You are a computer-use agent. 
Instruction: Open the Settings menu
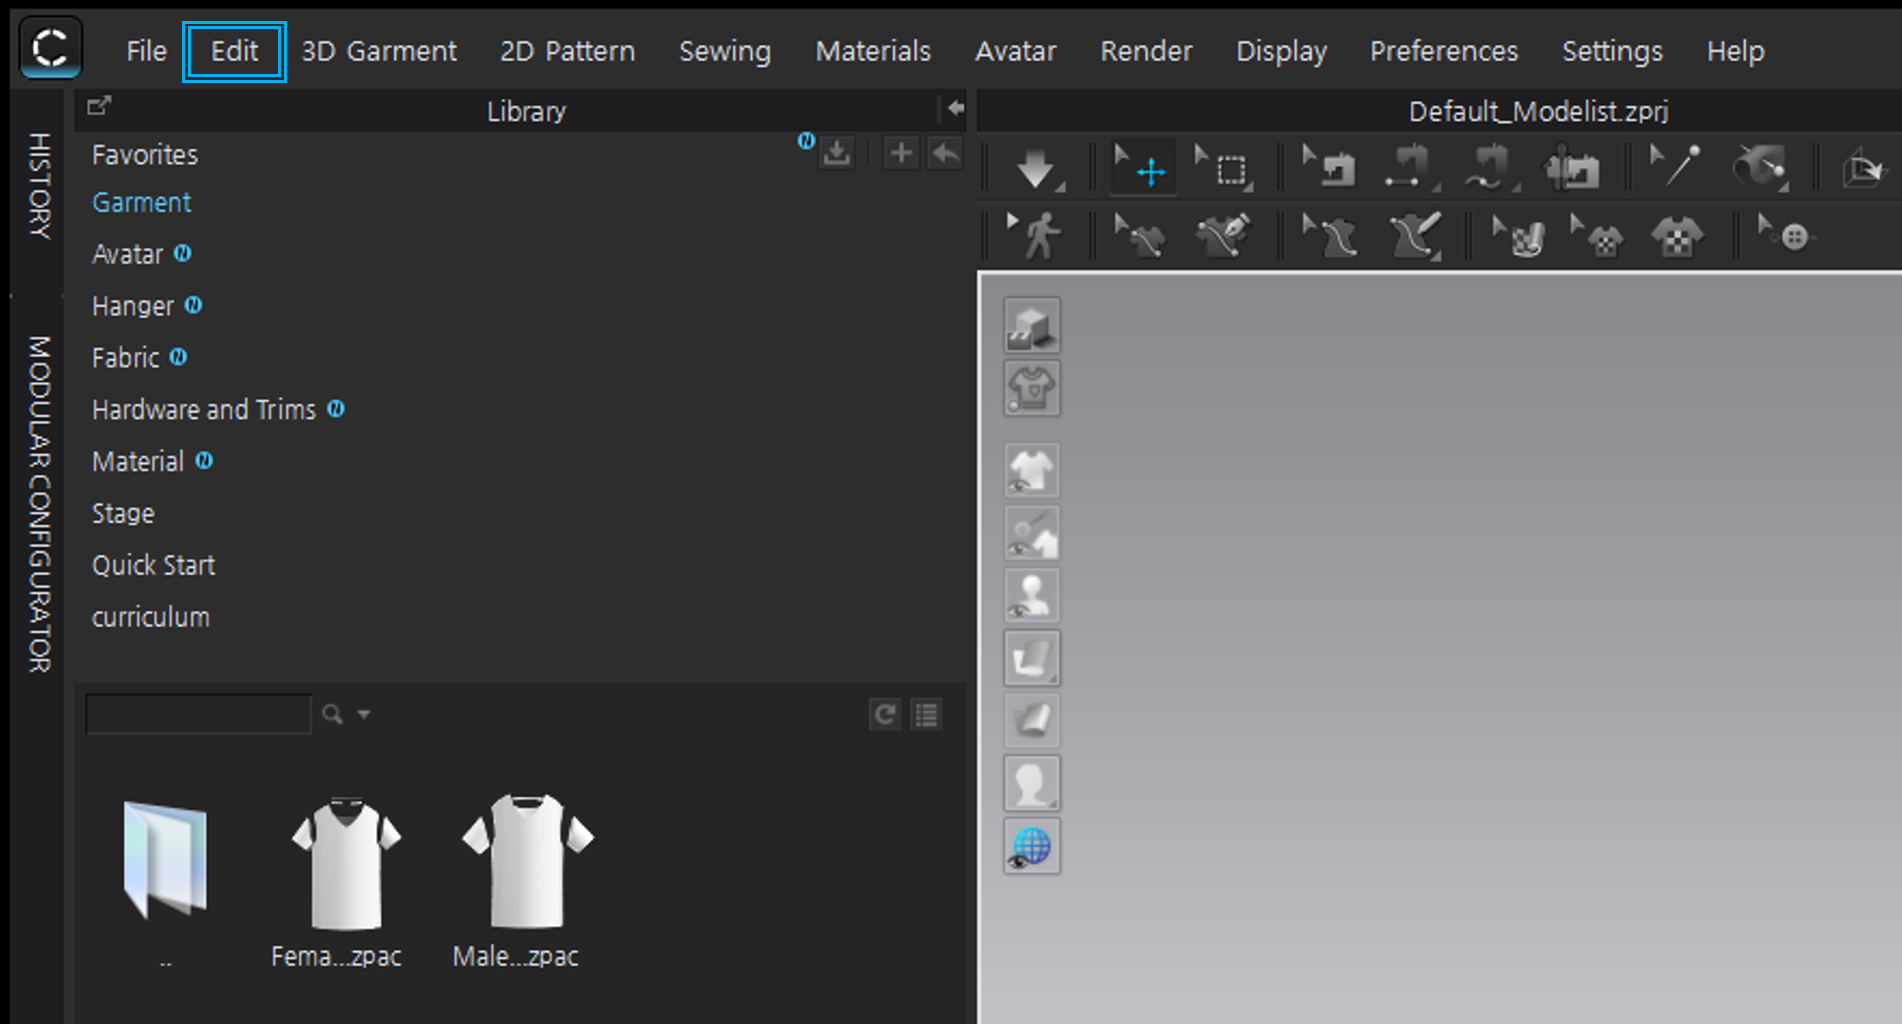(x=1612, y=51)
